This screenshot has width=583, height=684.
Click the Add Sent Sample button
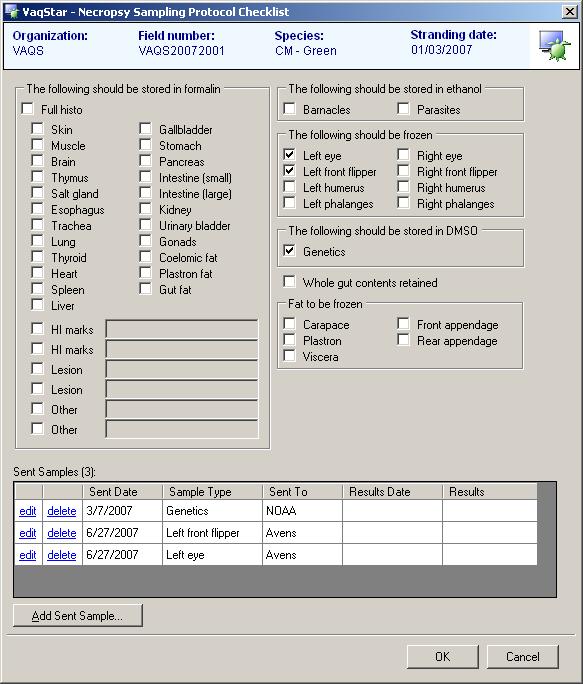point(78,616)
